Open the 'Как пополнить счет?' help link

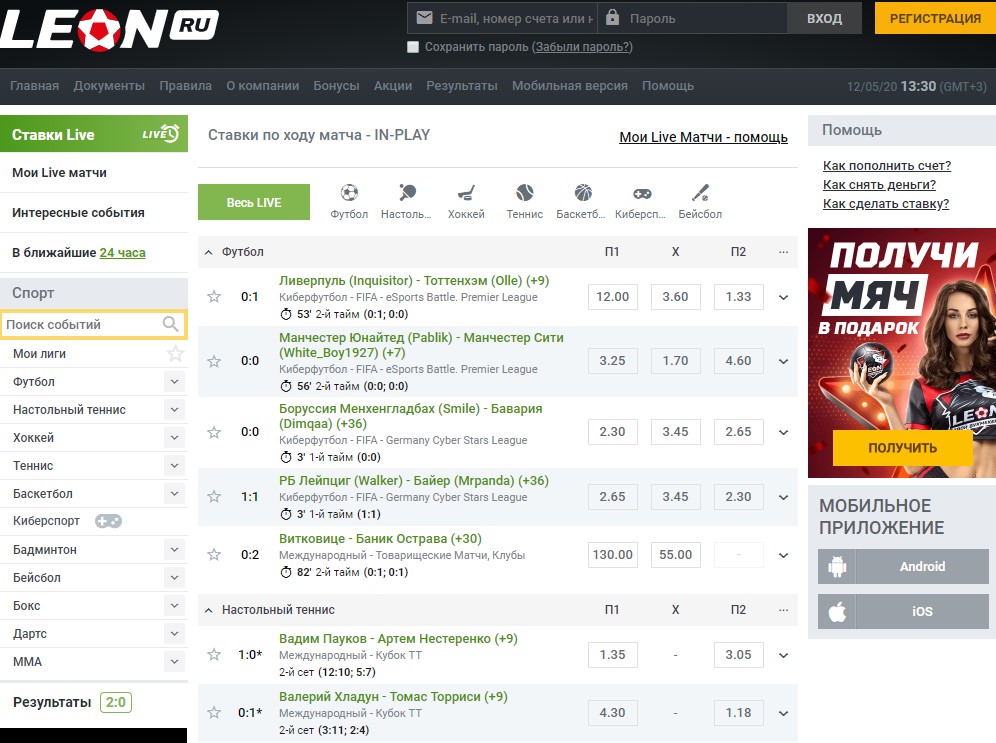tap(886, 166)
